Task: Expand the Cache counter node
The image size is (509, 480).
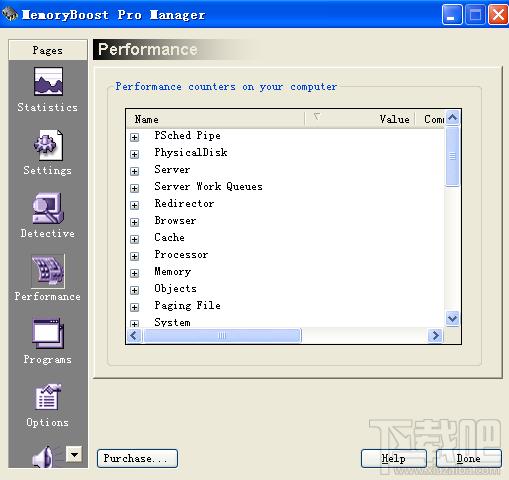Action: (x=134, y=239)
